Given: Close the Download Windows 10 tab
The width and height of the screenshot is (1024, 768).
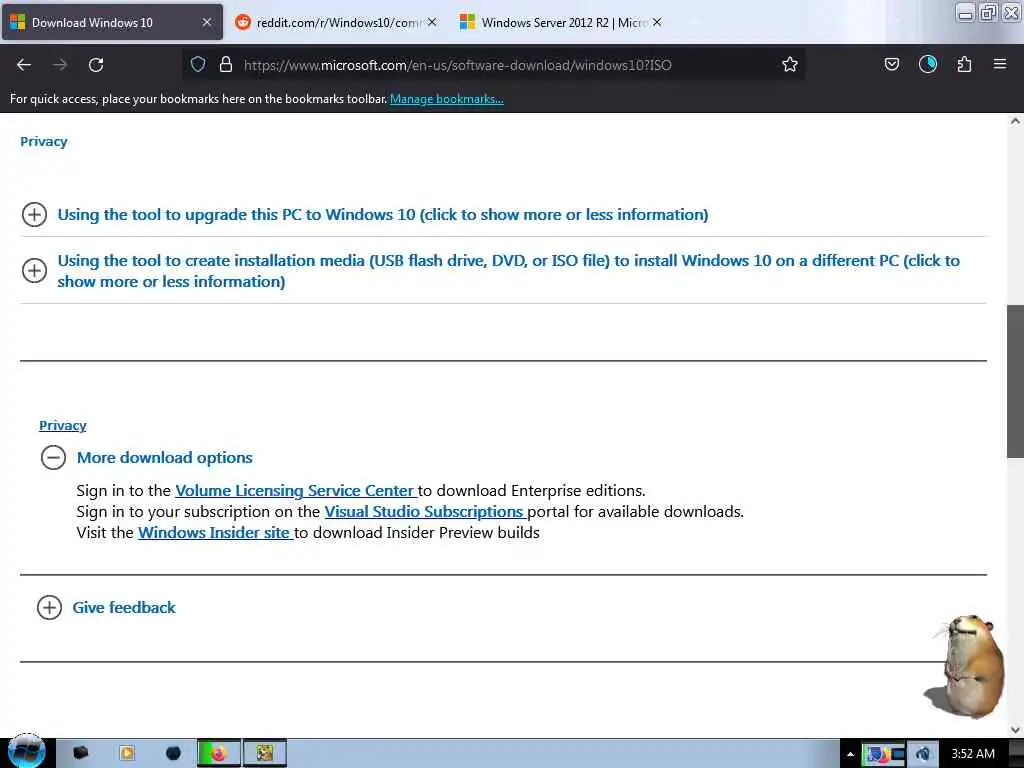Looking at the screenshot, I should point(206,23).
